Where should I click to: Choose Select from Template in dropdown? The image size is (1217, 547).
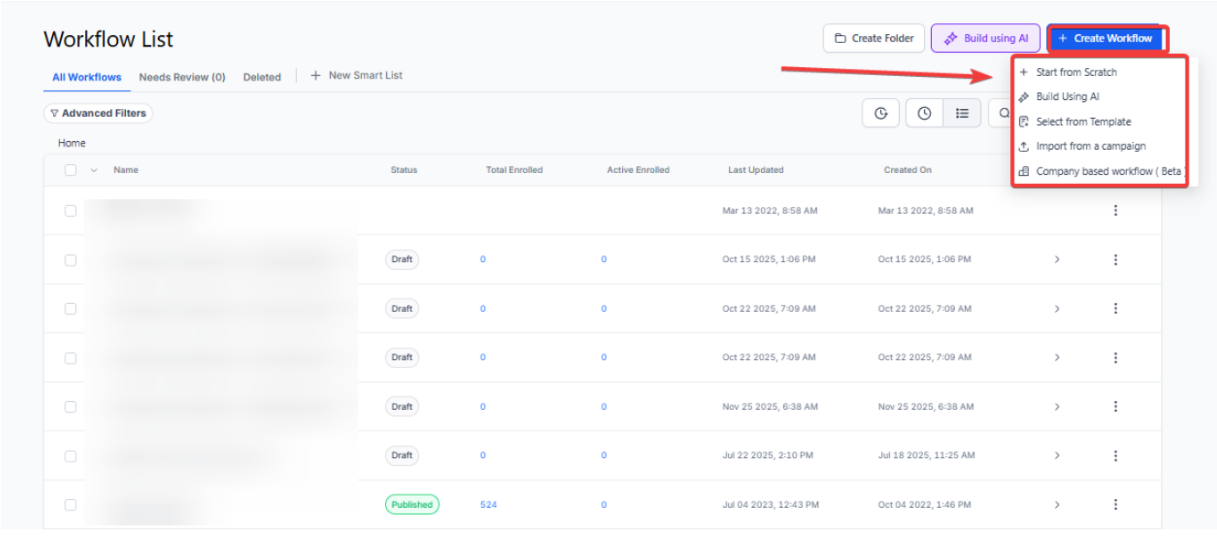(1083, 122)
